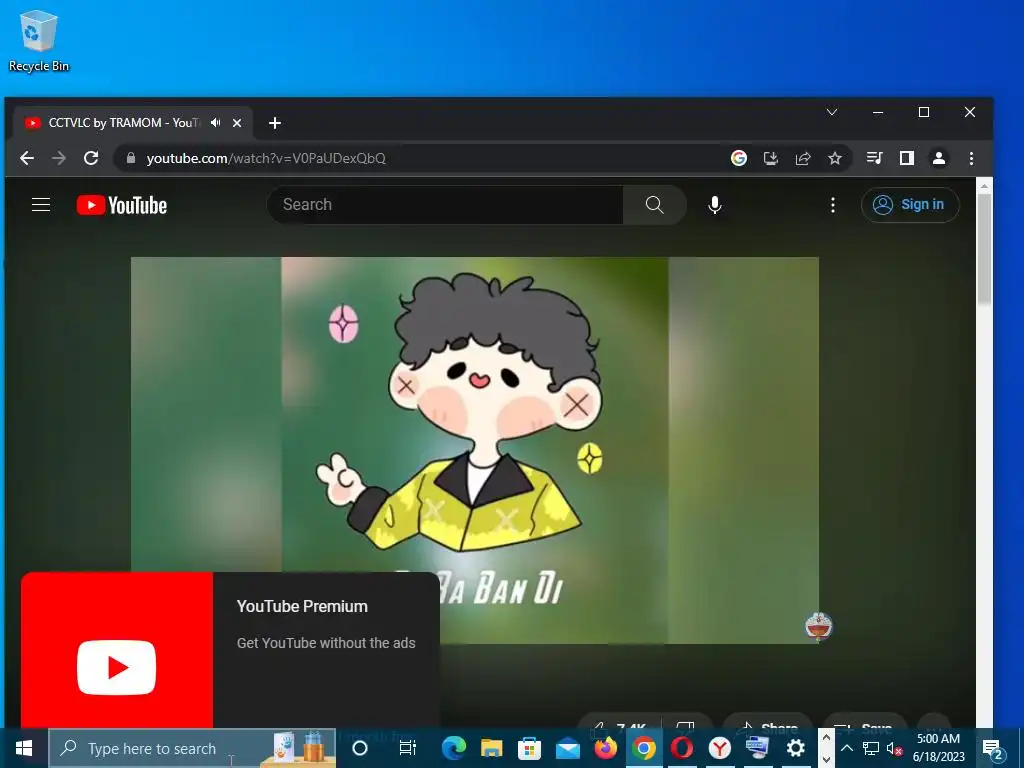Launch Yandex Browser from the taskbar
The width and height of the screenshot is (1024, 768).
click(x=720, y=748)
